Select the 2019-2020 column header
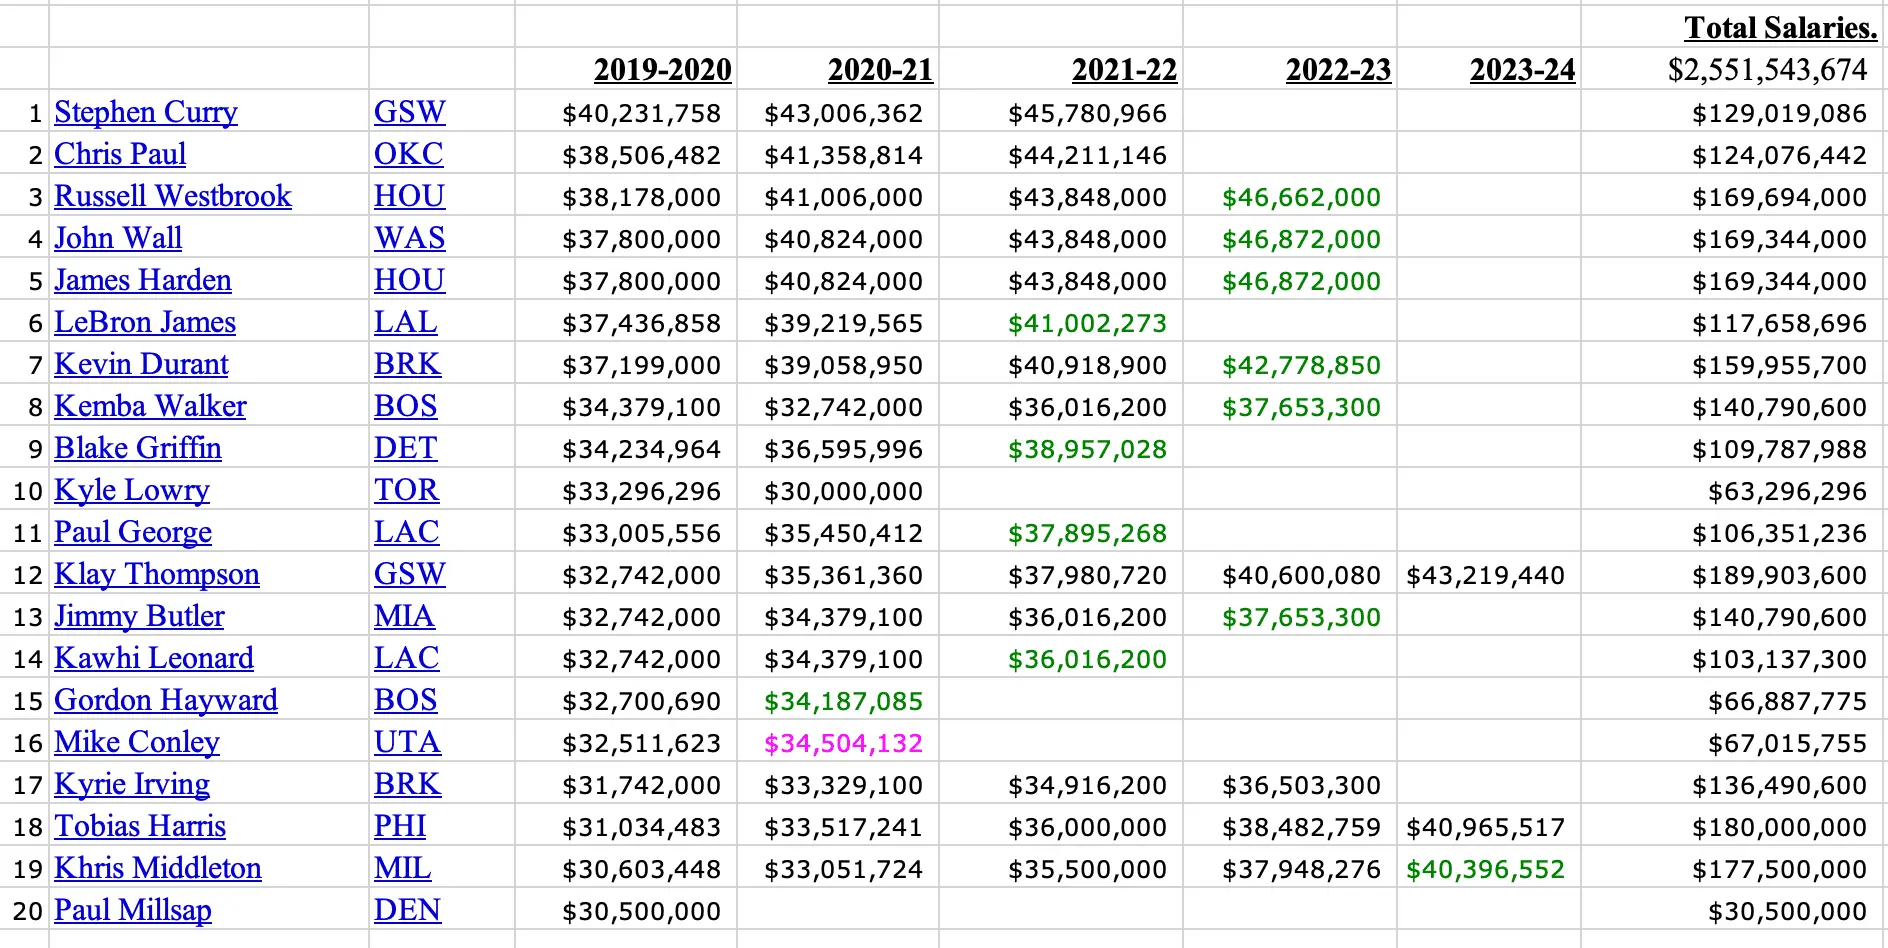 click(x=663, y=70)
